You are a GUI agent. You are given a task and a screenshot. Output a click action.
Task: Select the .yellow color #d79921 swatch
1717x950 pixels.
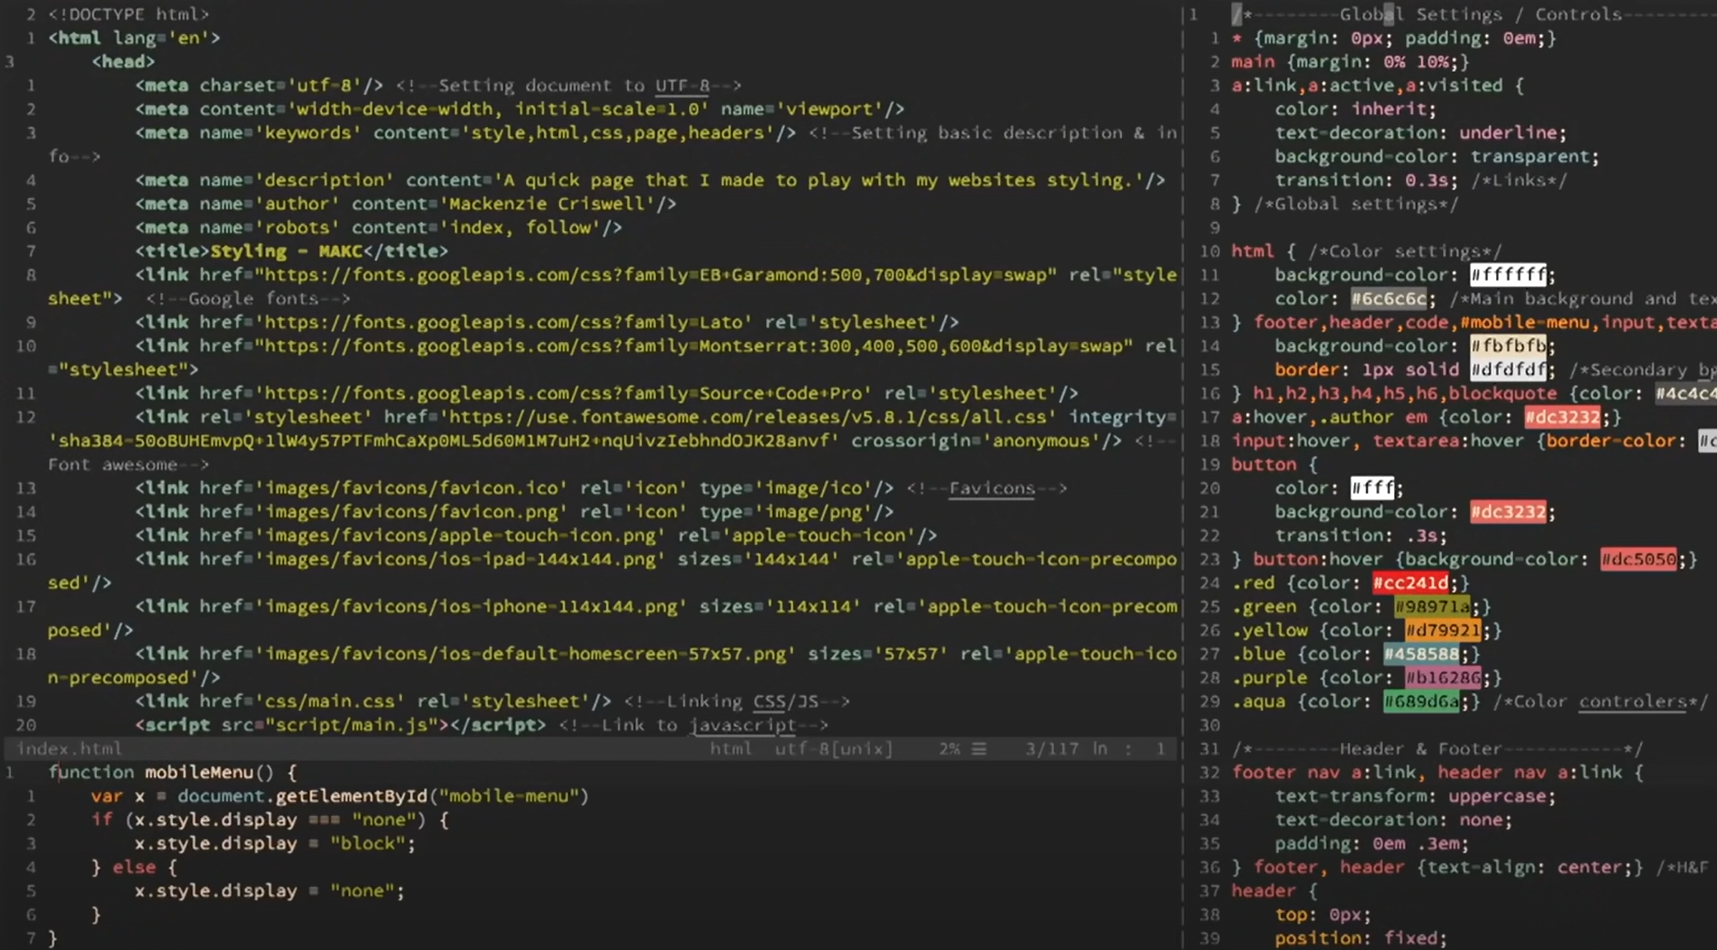1443,631
